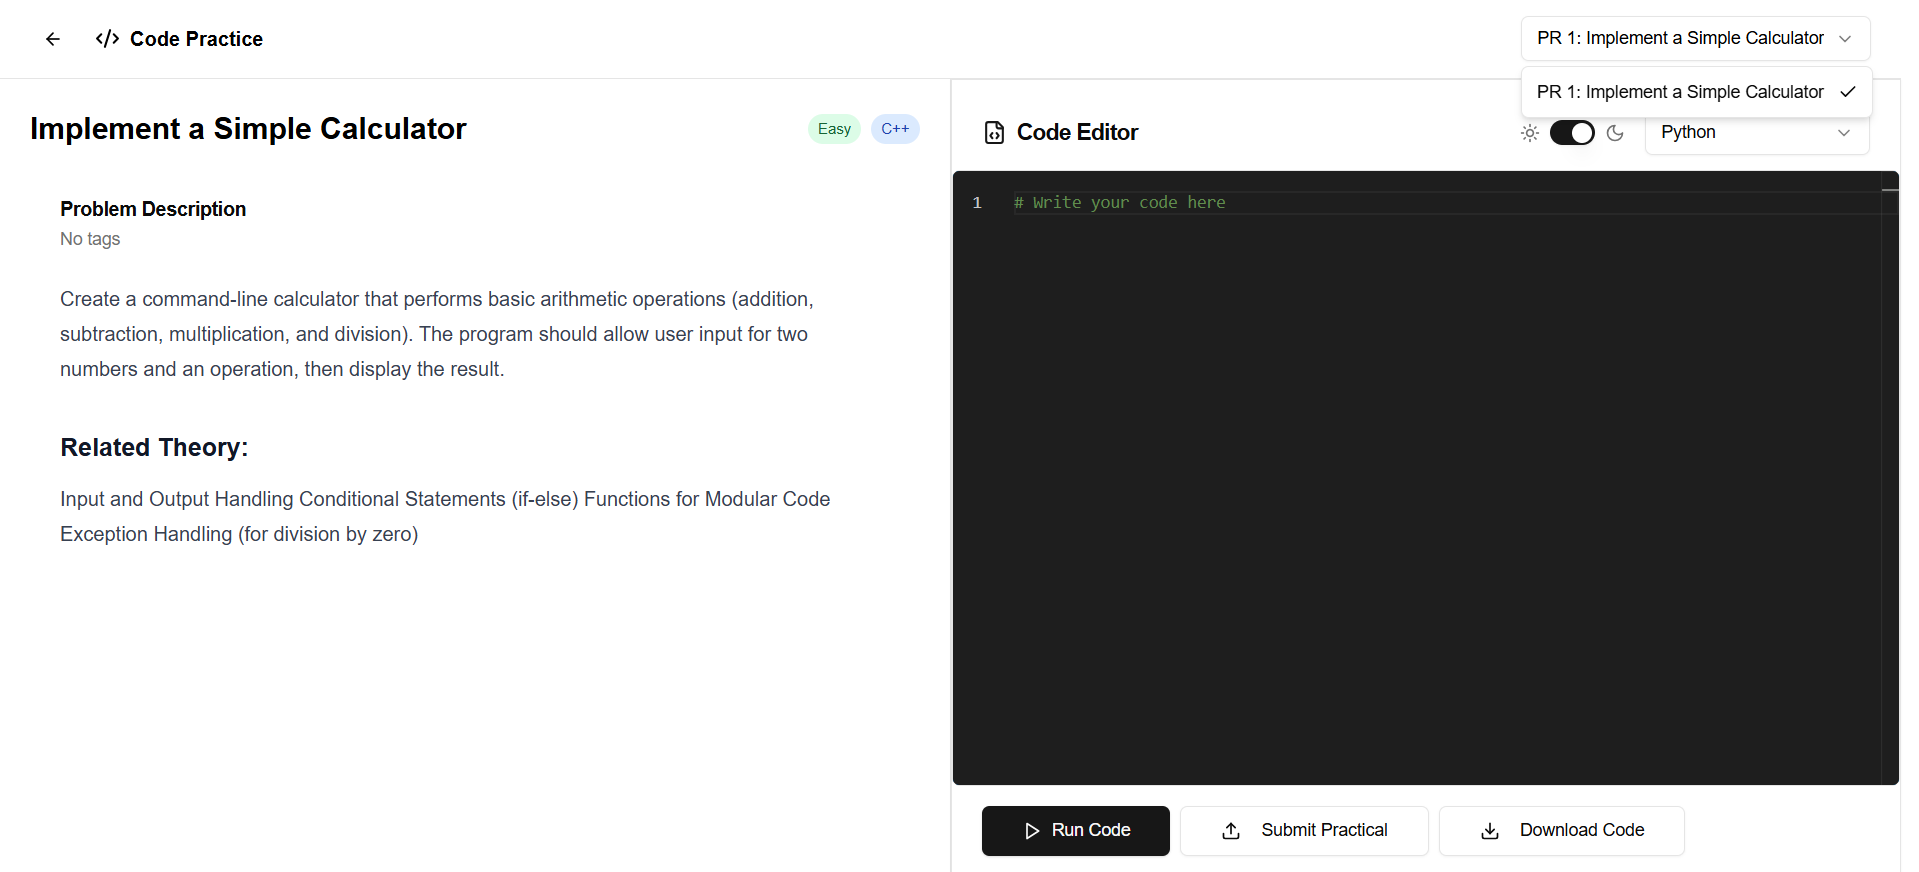The height and width of the screenshot is (872, 1919).
Task: Click the download icon in Download Code
Action: tap(1489, 831)
